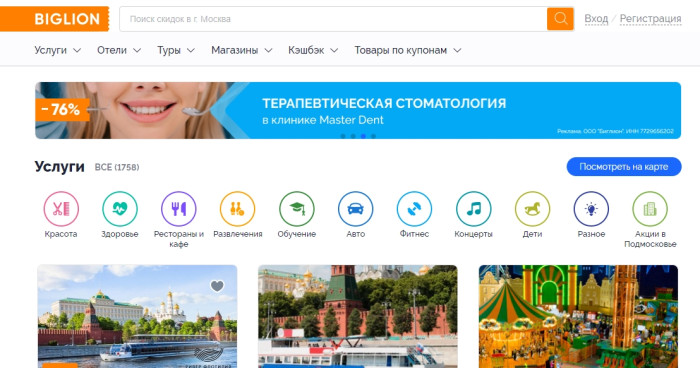This screenshot has height=368, width=700.
Task: Expand the Услуги dropdown menu
Action: [x=58, y=50]
